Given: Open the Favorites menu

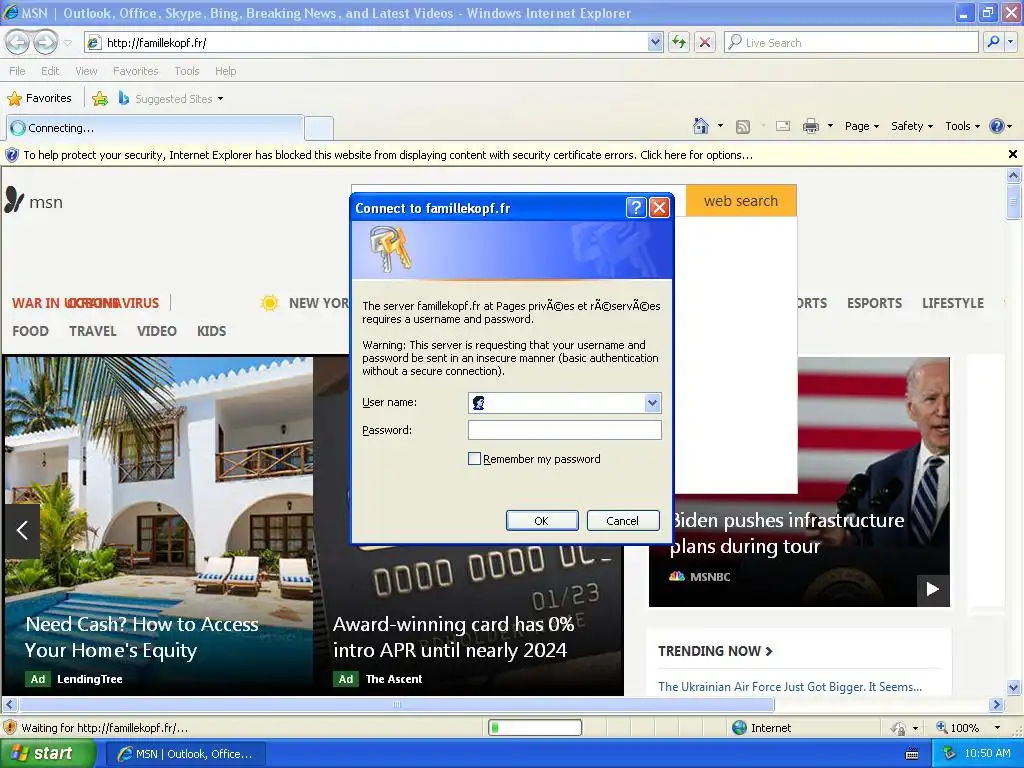Looking at the screenshot, I should click(x=136, y=71).
